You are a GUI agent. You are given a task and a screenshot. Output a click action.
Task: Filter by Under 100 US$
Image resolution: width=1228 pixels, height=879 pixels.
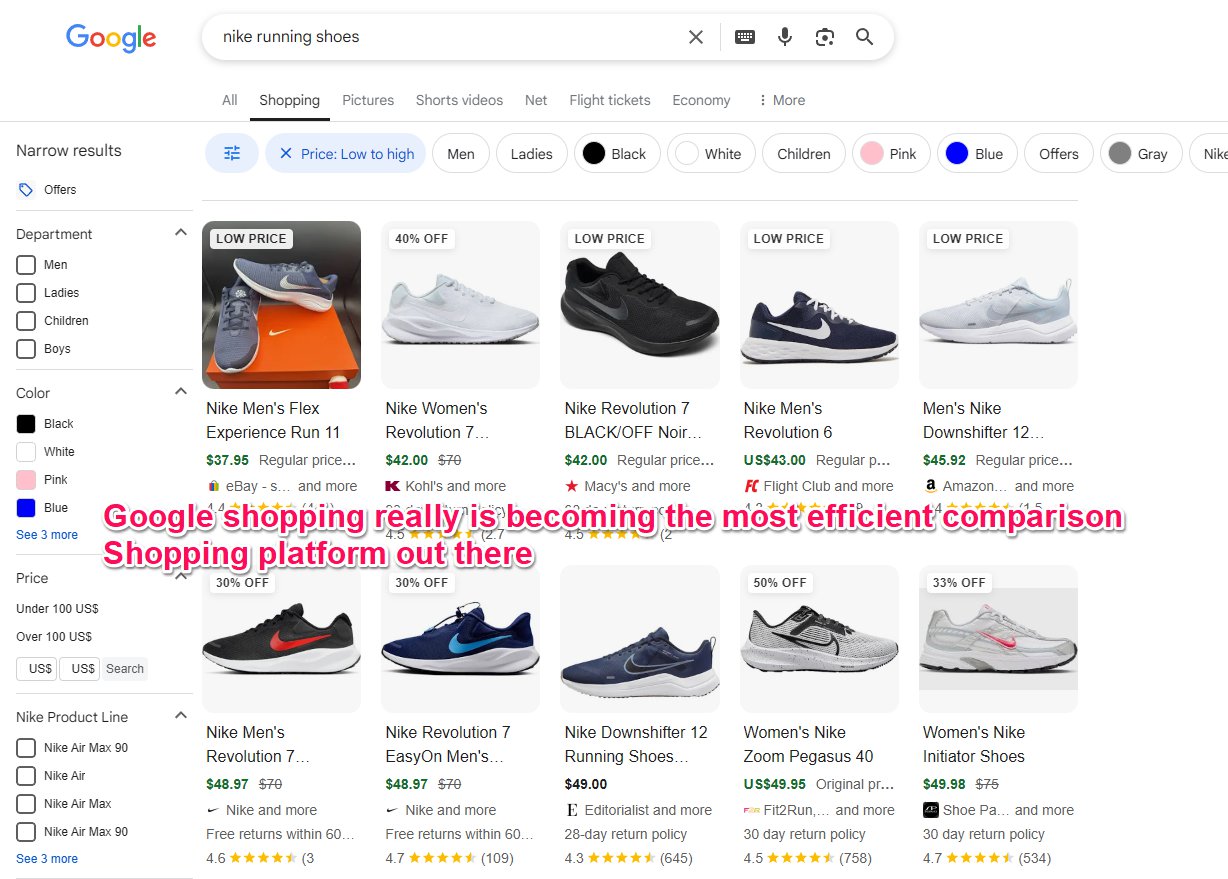click(57, 609)
